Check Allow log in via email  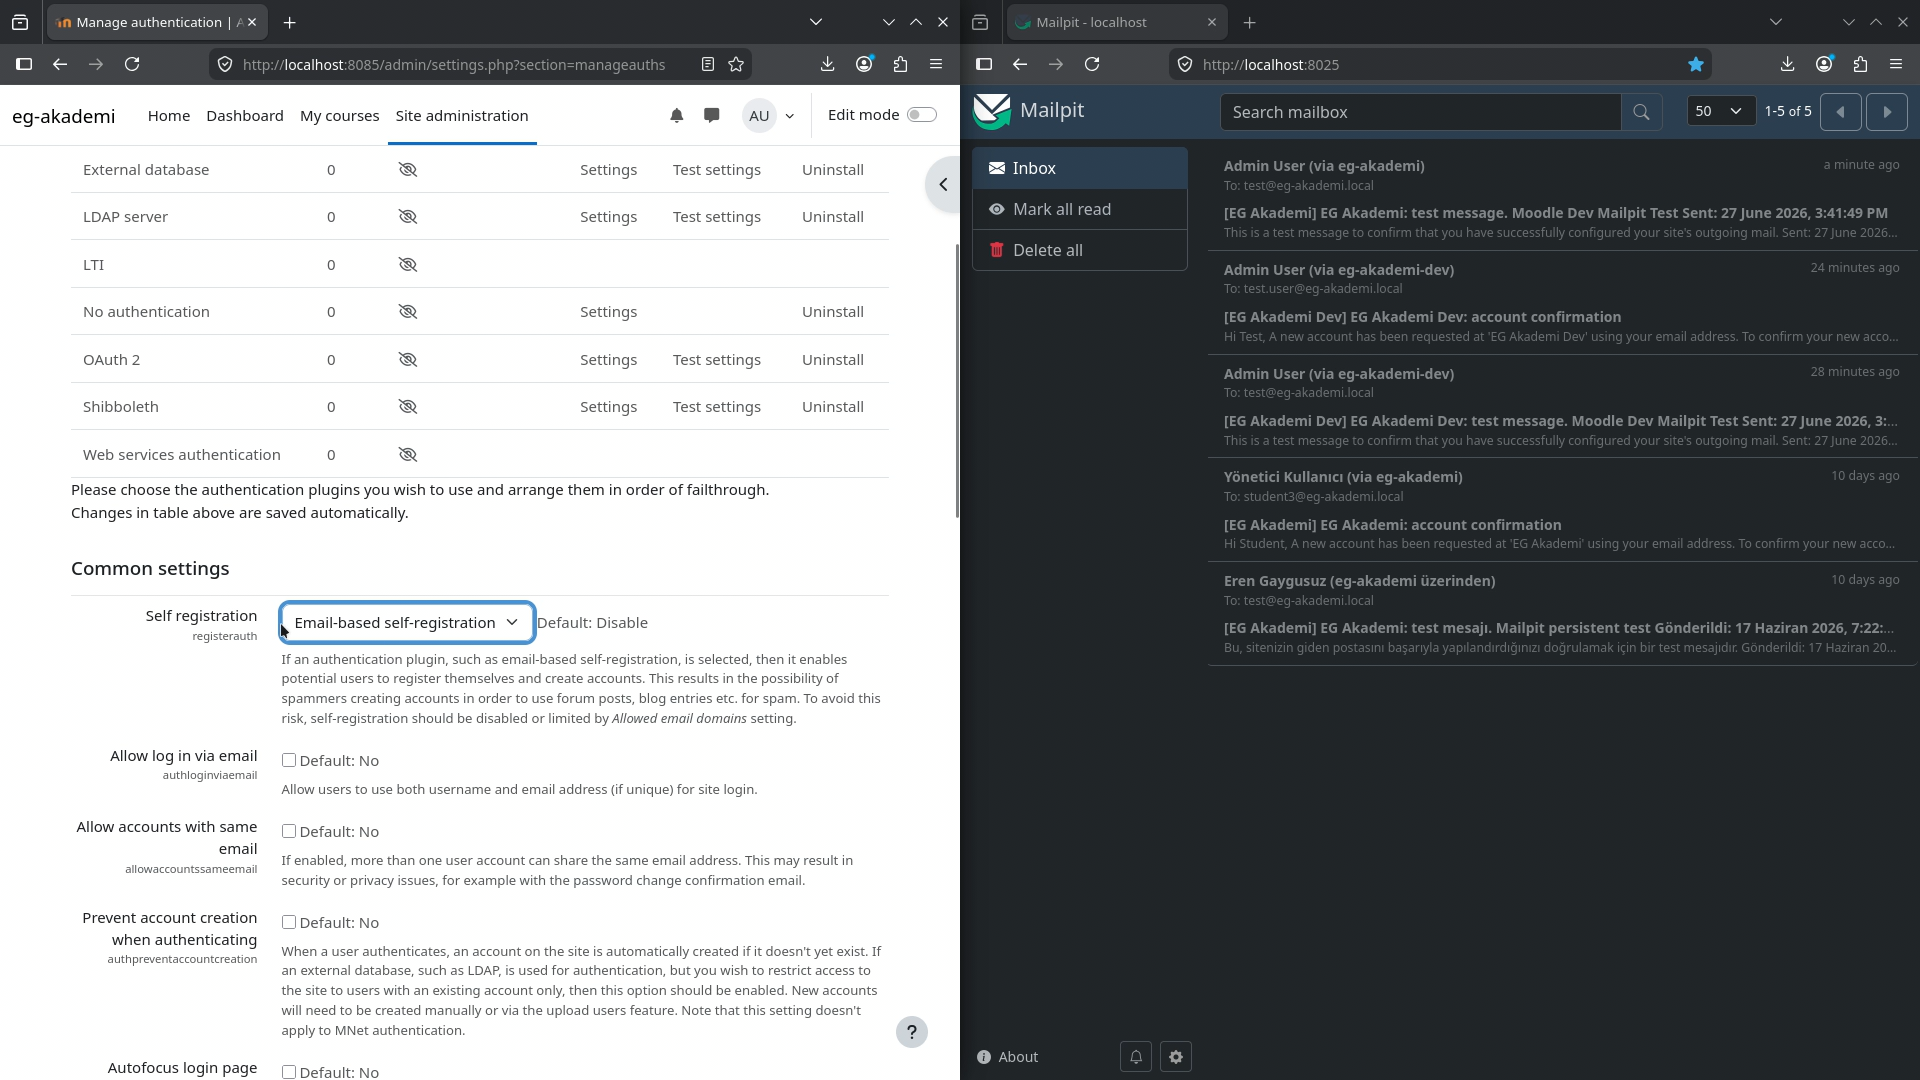click(289, 761)
